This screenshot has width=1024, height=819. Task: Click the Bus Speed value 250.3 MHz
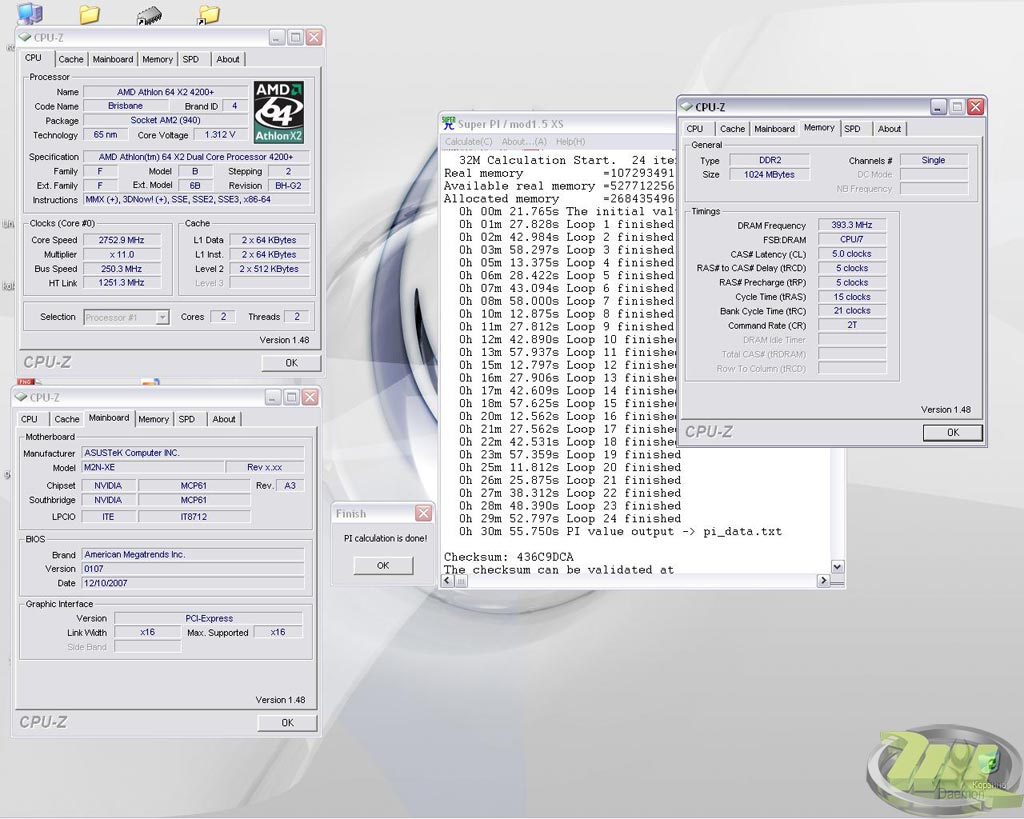[121, 269]
